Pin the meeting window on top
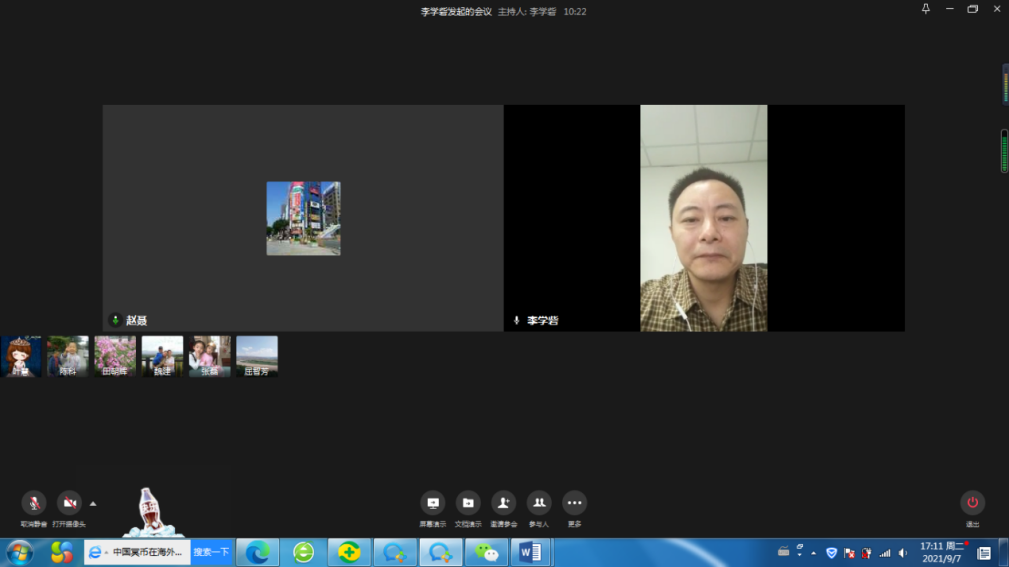This screenshot has height=567, width=1009. pos(925,9)
